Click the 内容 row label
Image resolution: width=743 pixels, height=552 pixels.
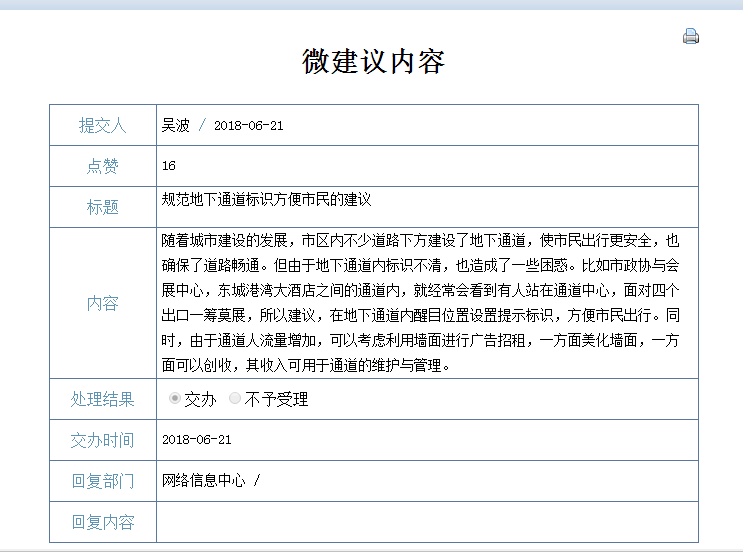click(x=102, y=303)
